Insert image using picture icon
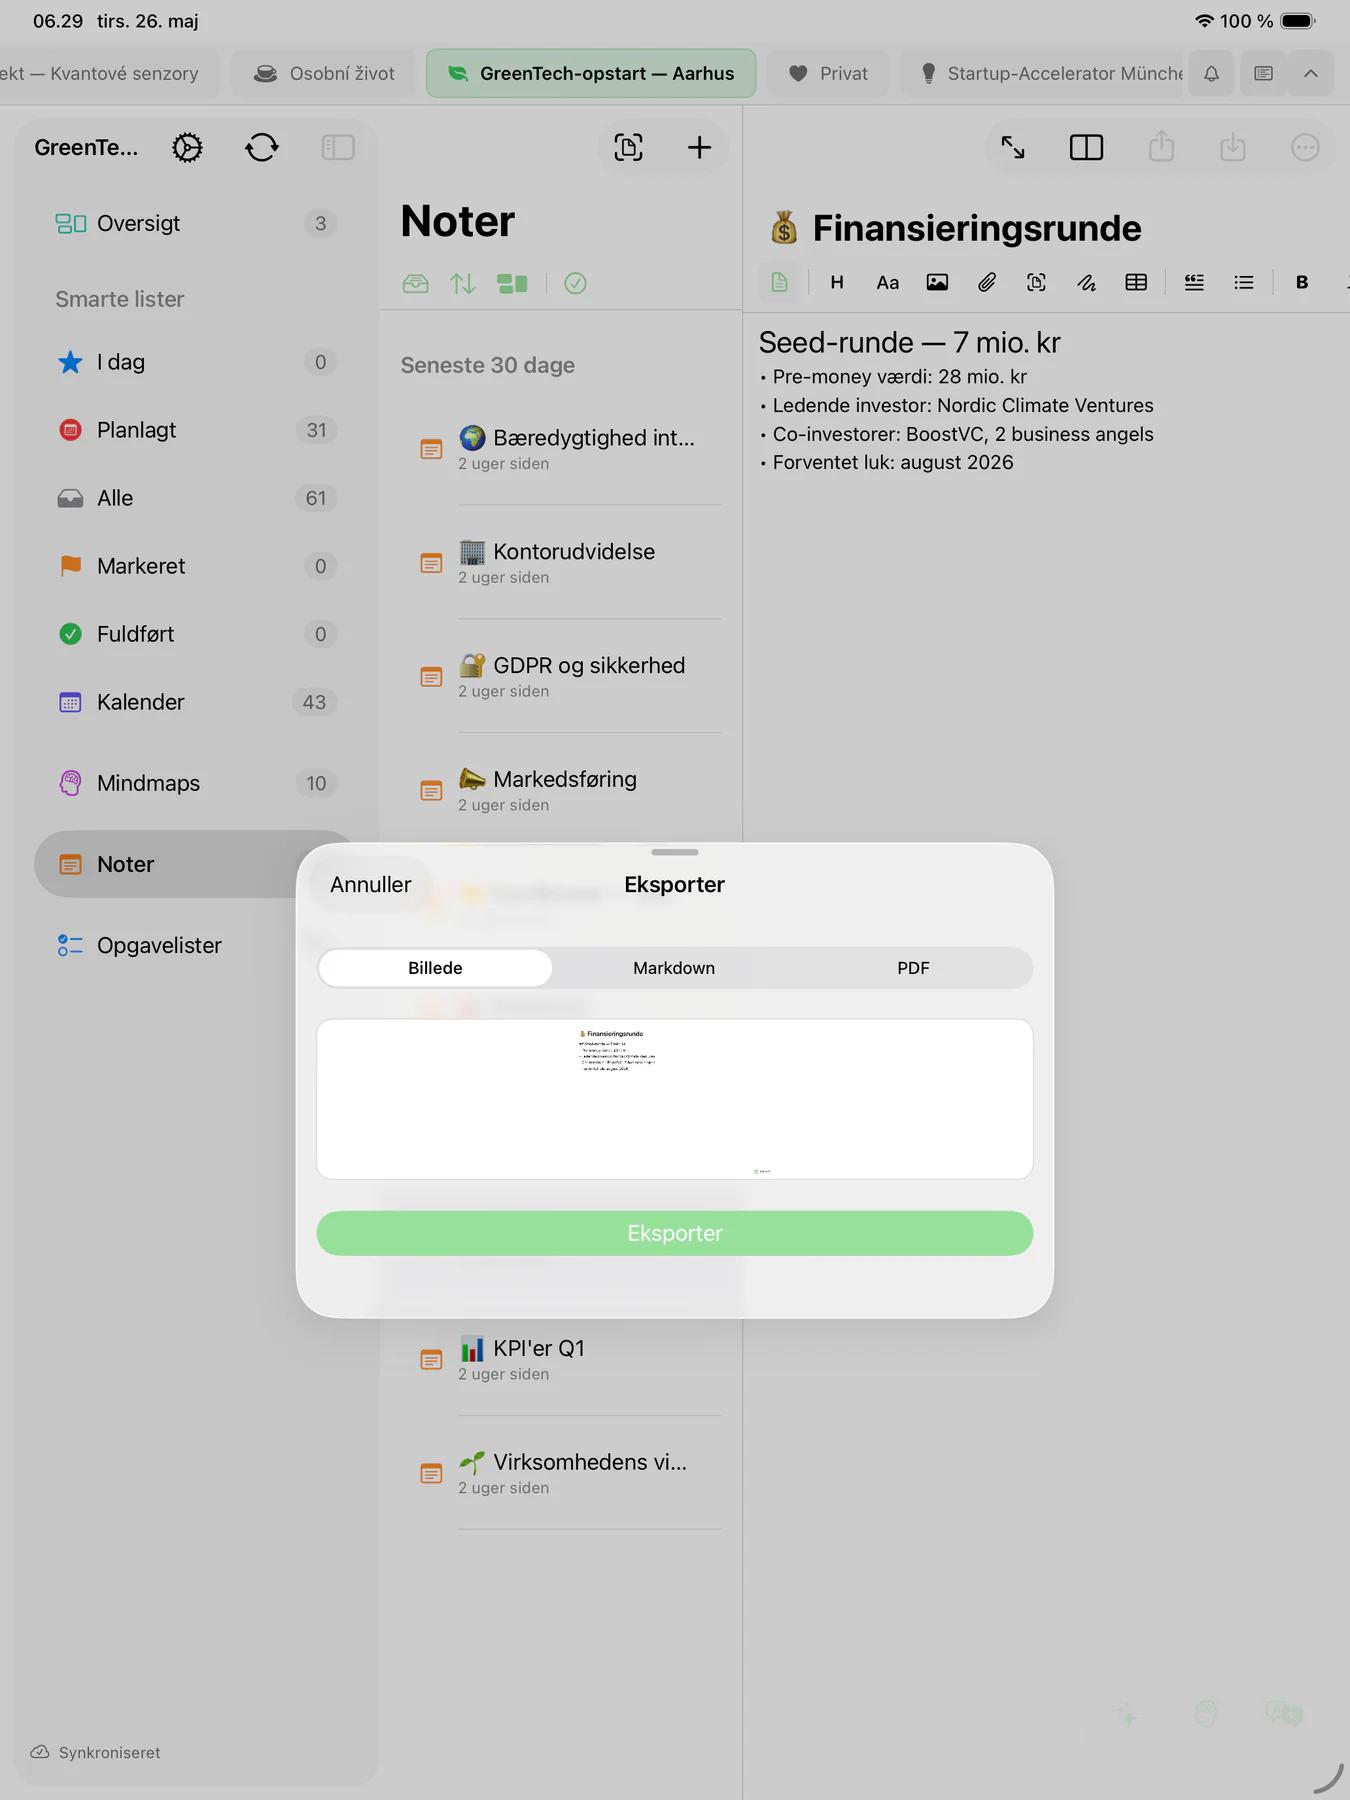 pyautogui.click(x=937, y=283)
